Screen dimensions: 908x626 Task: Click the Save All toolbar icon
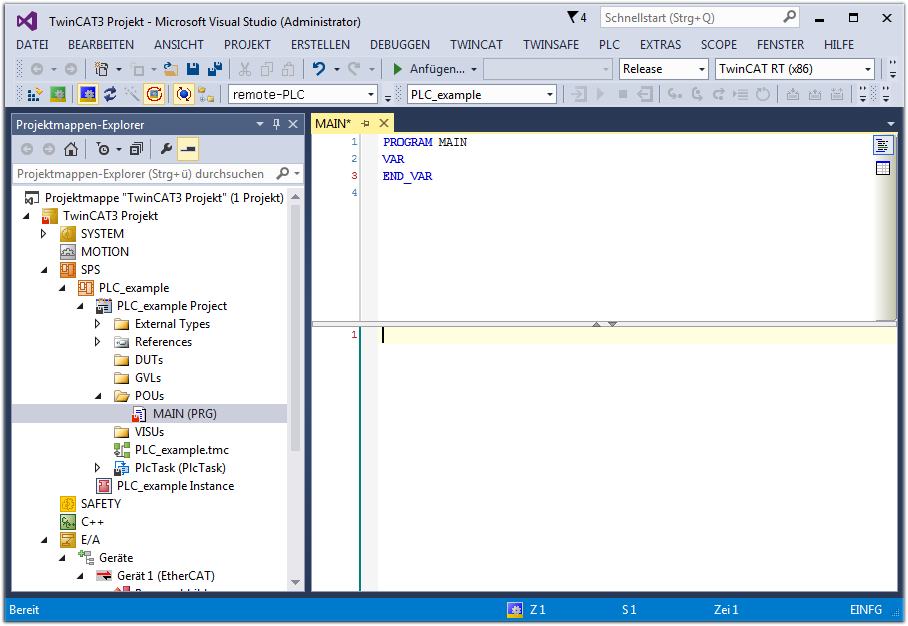tap(214, 69)
